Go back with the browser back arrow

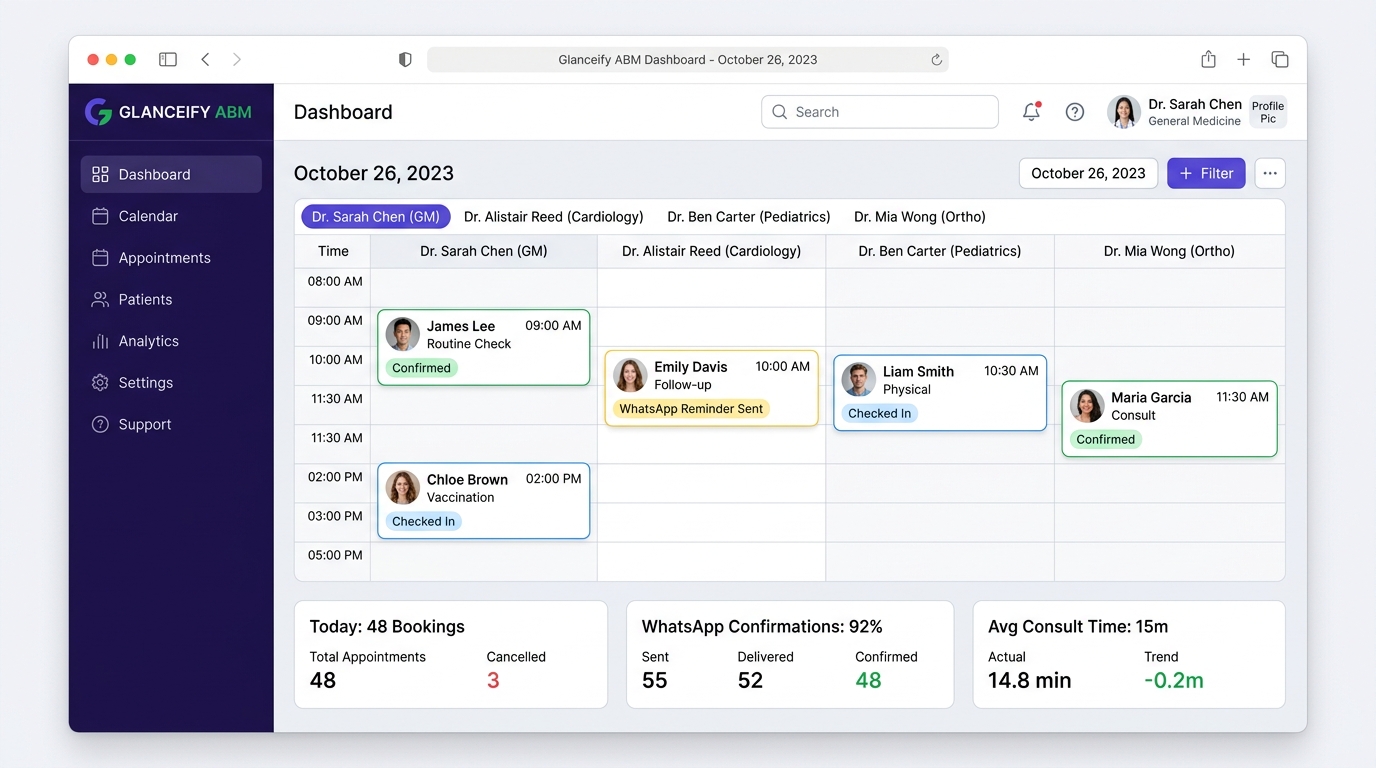coord(205,60)
